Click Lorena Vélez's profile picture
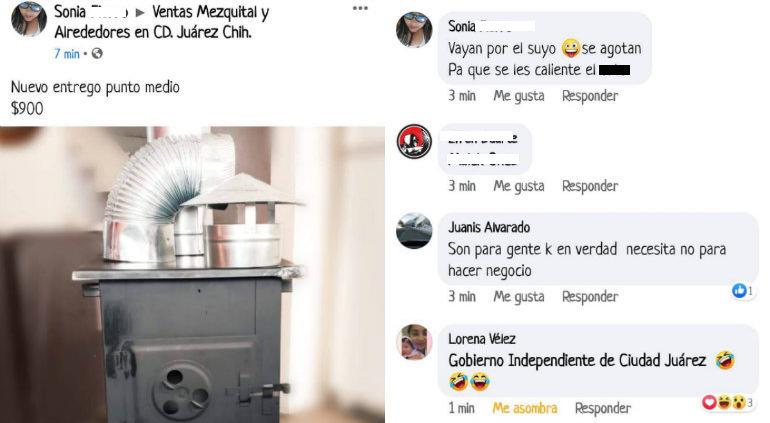 point(414,342)
